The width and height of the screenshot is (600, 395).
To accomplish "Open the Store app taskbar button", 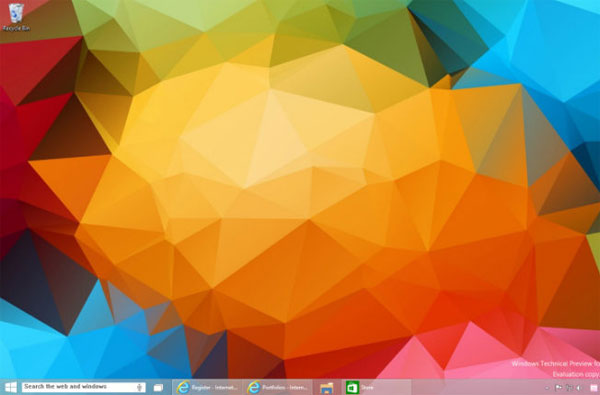I will click(376, 387).
